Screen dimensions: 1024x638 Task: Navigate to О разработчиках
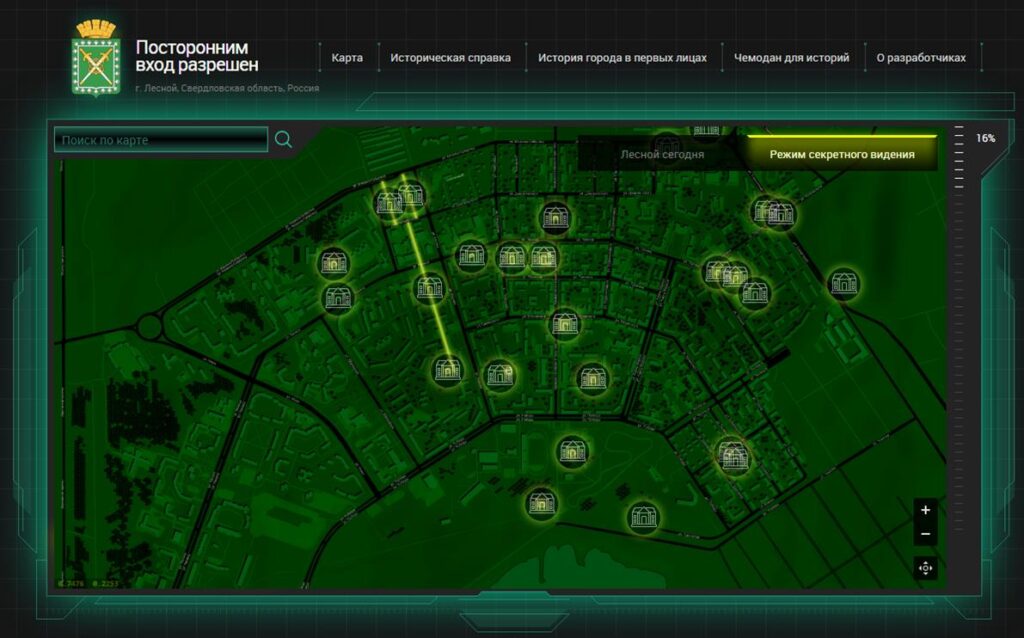coord(921,58)
